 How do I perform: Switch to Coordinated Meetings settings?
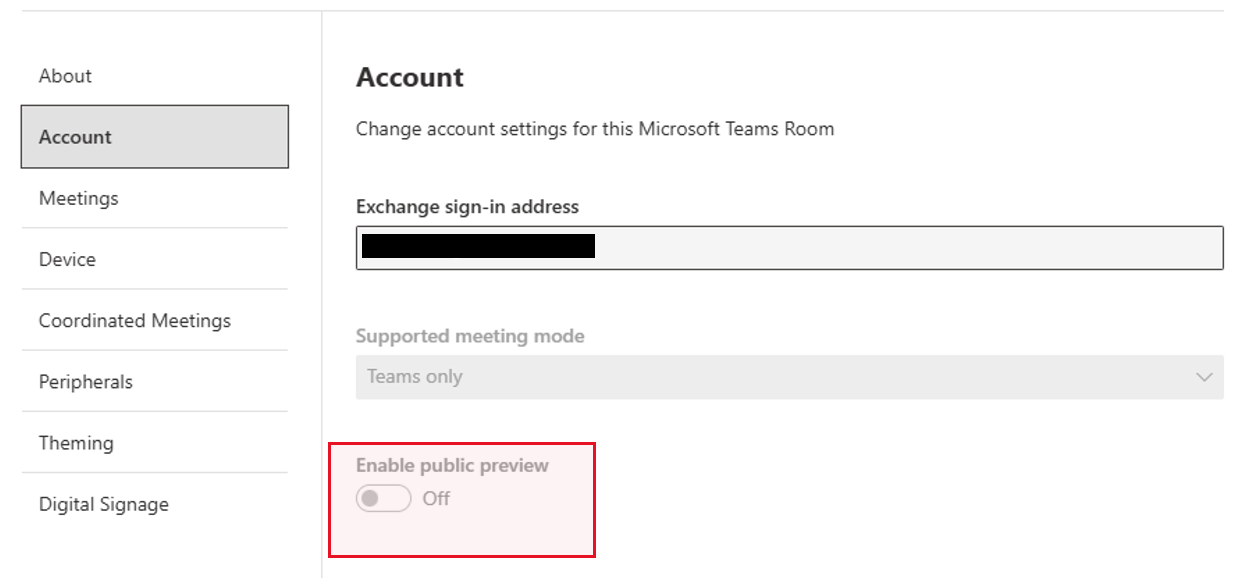coord(135,320)
